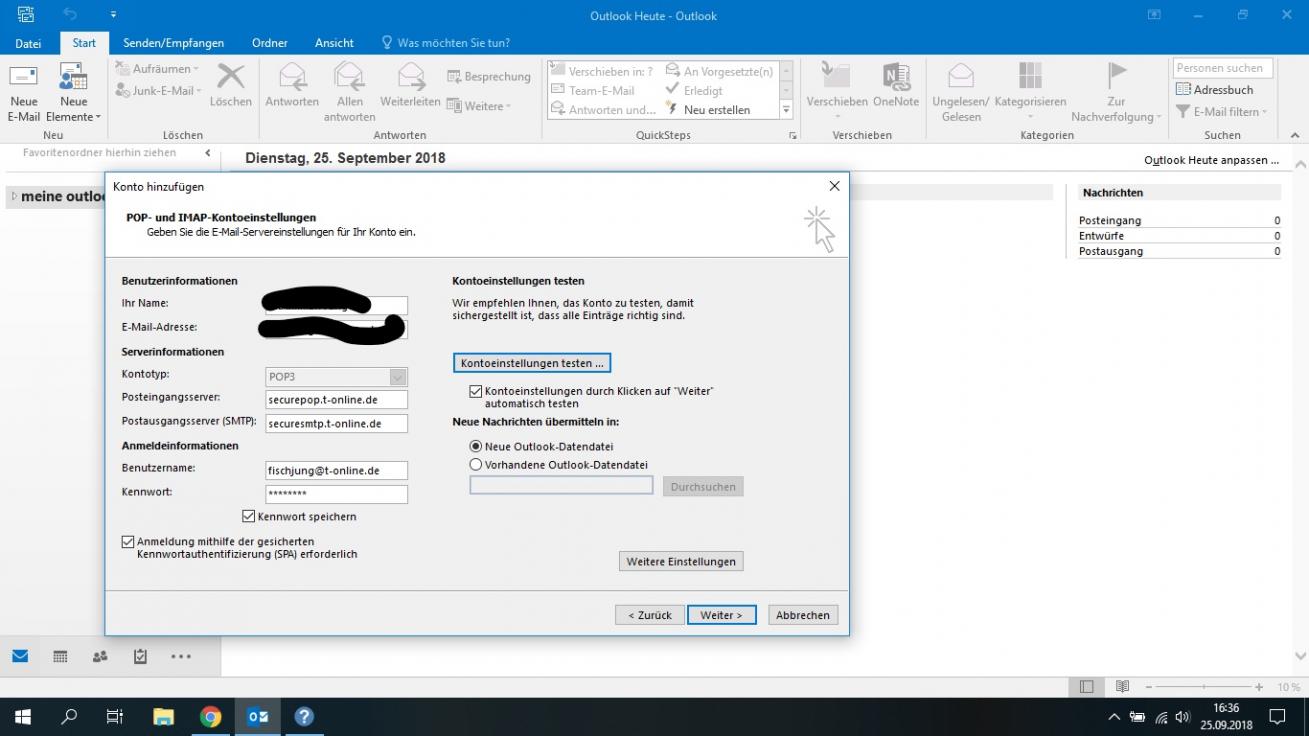Click the OneNote icon
This screenshot has height=736, width=1309.
(895, 77)
